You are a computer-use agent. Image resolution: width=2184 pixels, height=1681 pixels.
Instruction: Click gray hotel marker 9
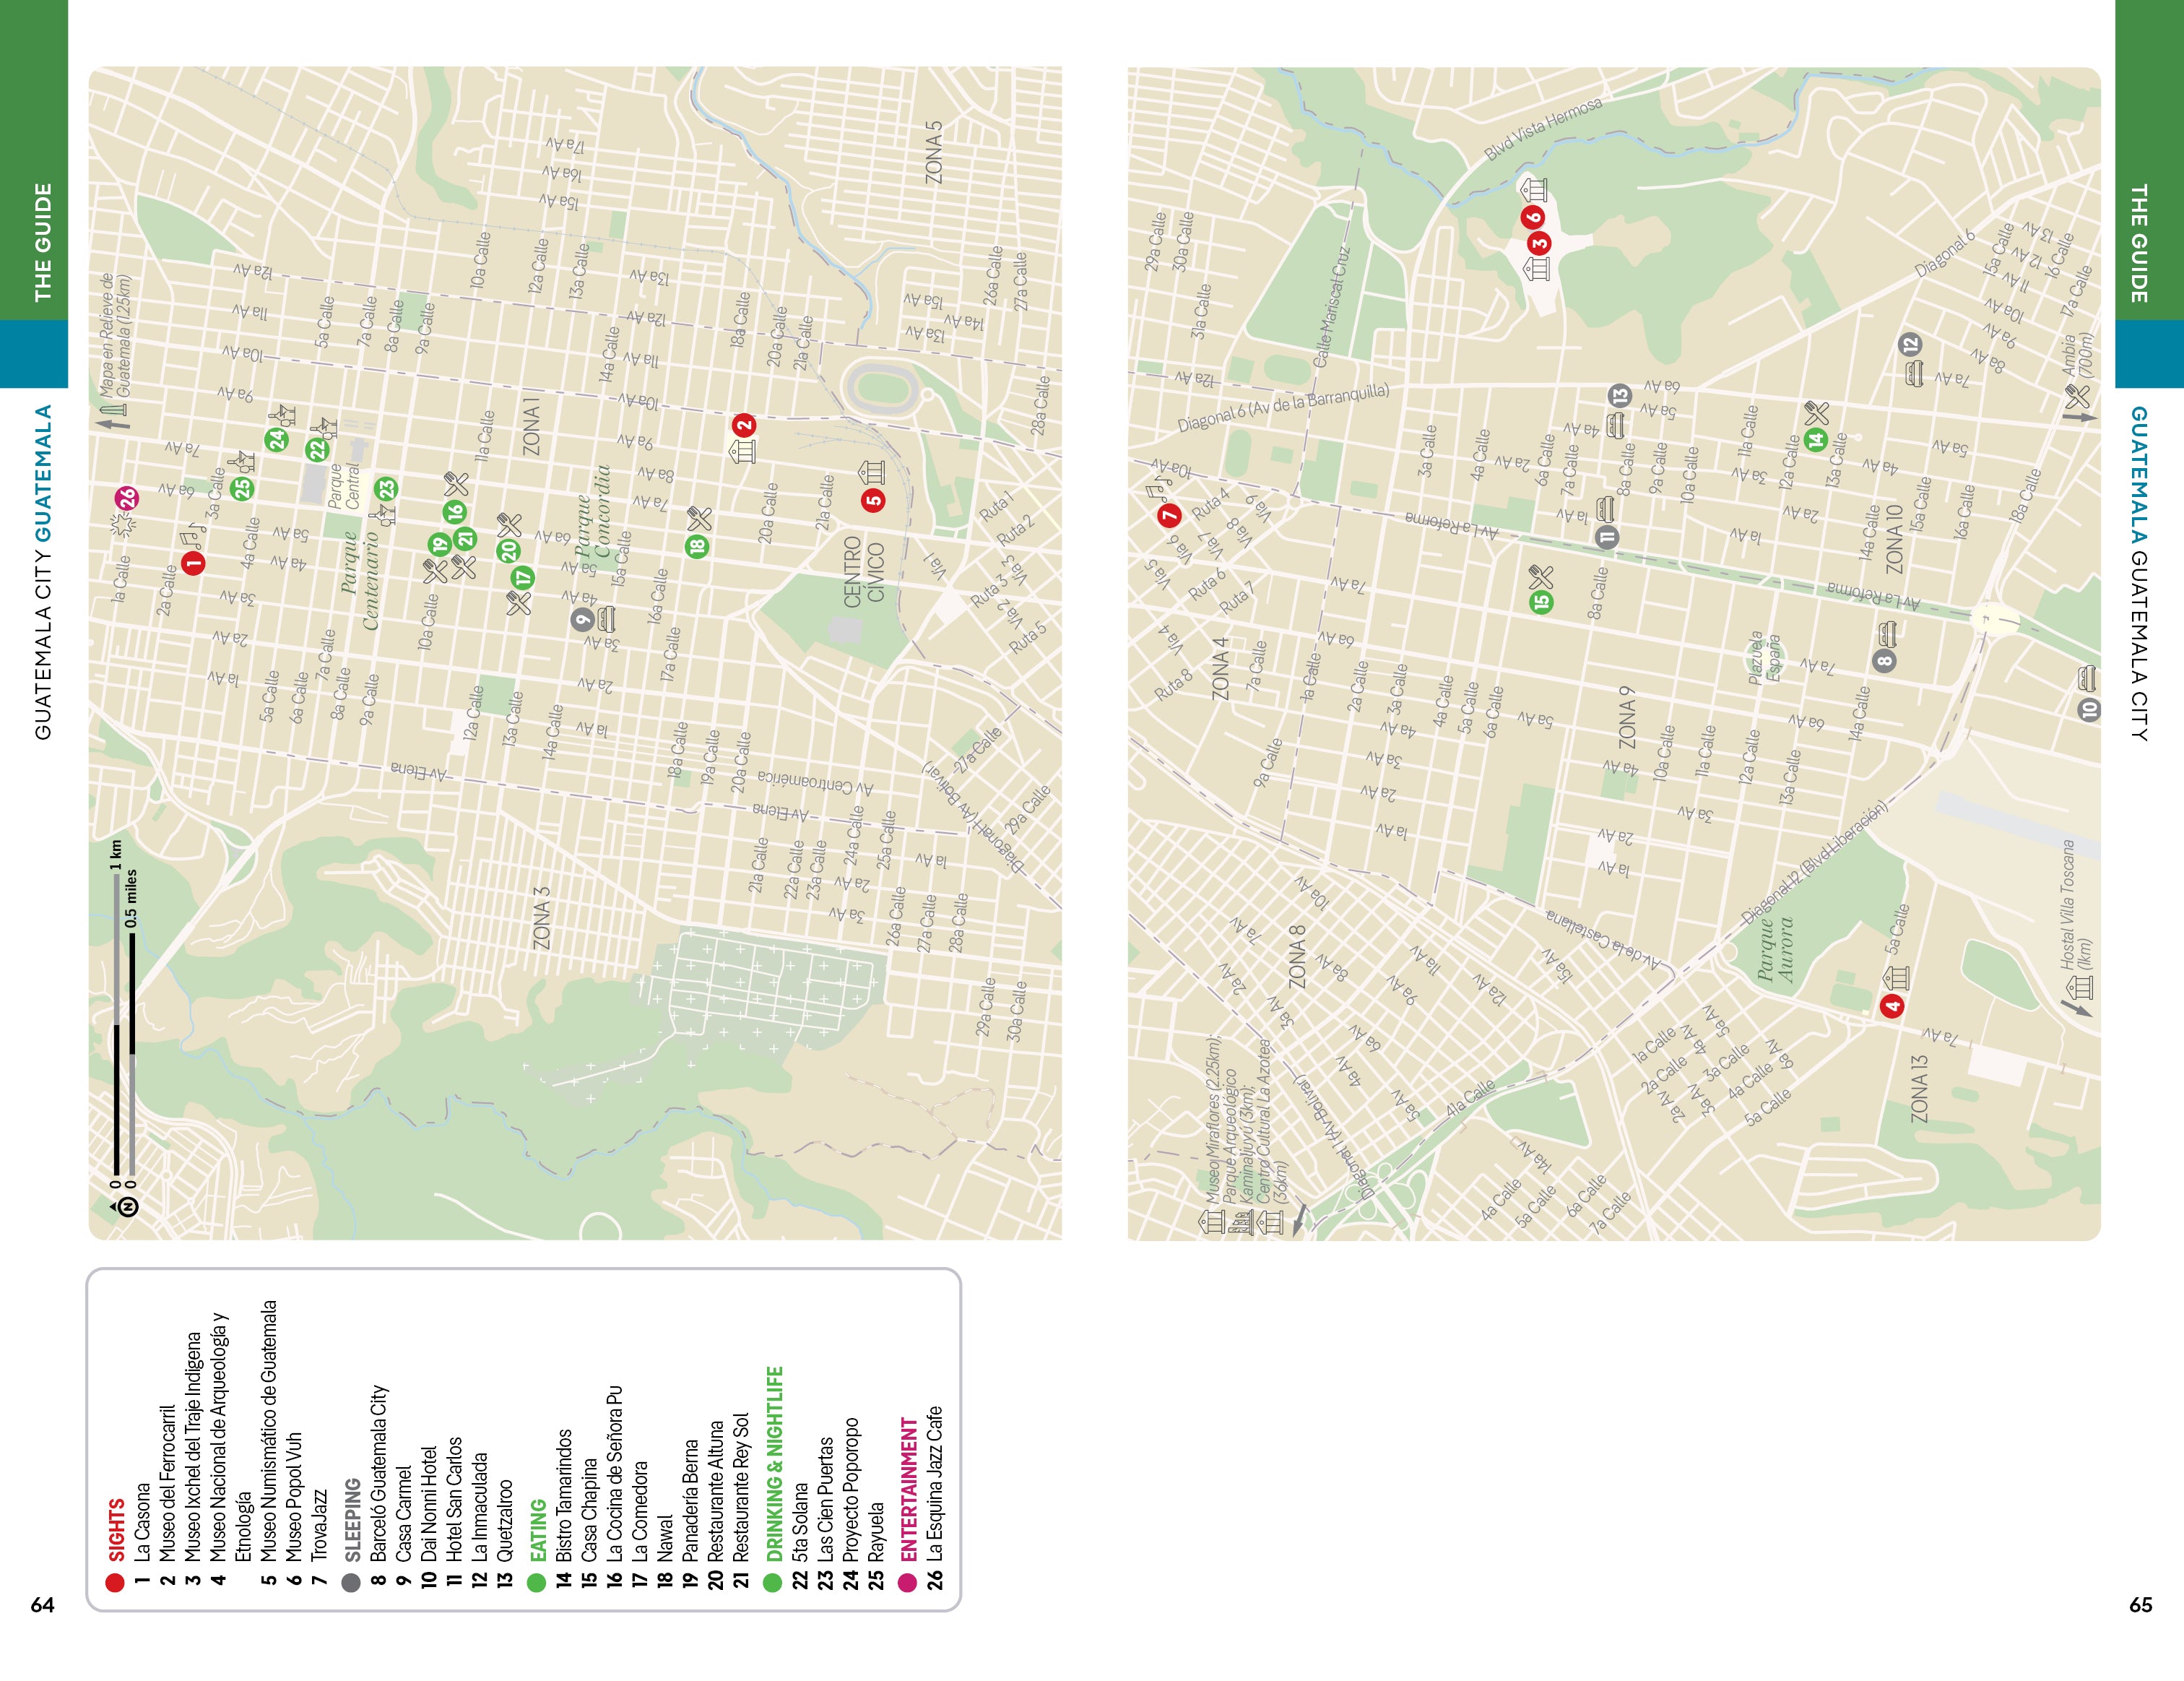point(582,620)
